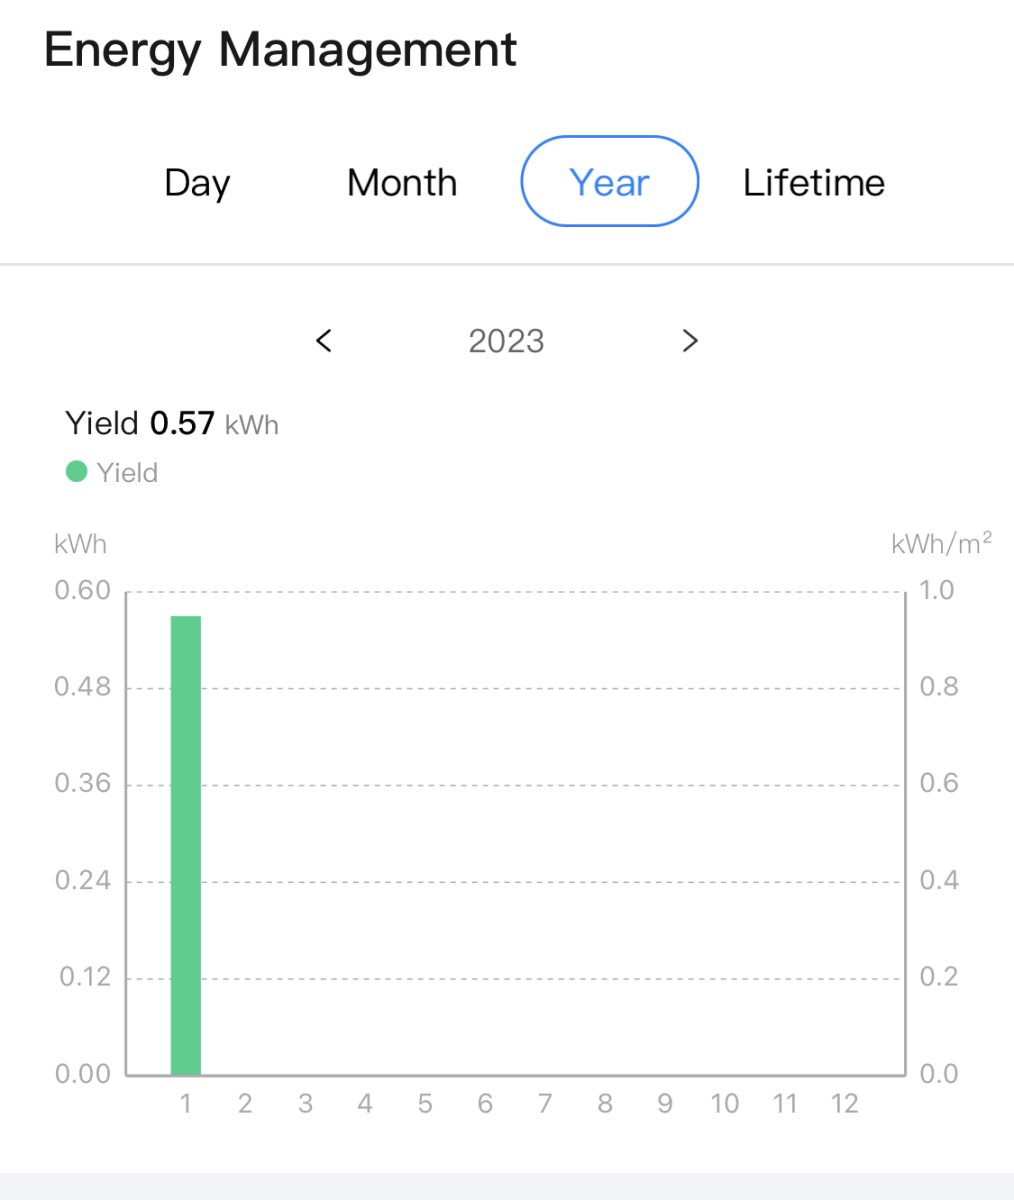Image resolution: width=1014 pixels, height=1200 pixels.
Task: Go to the previous year arrow
Action: coord(323,341)
